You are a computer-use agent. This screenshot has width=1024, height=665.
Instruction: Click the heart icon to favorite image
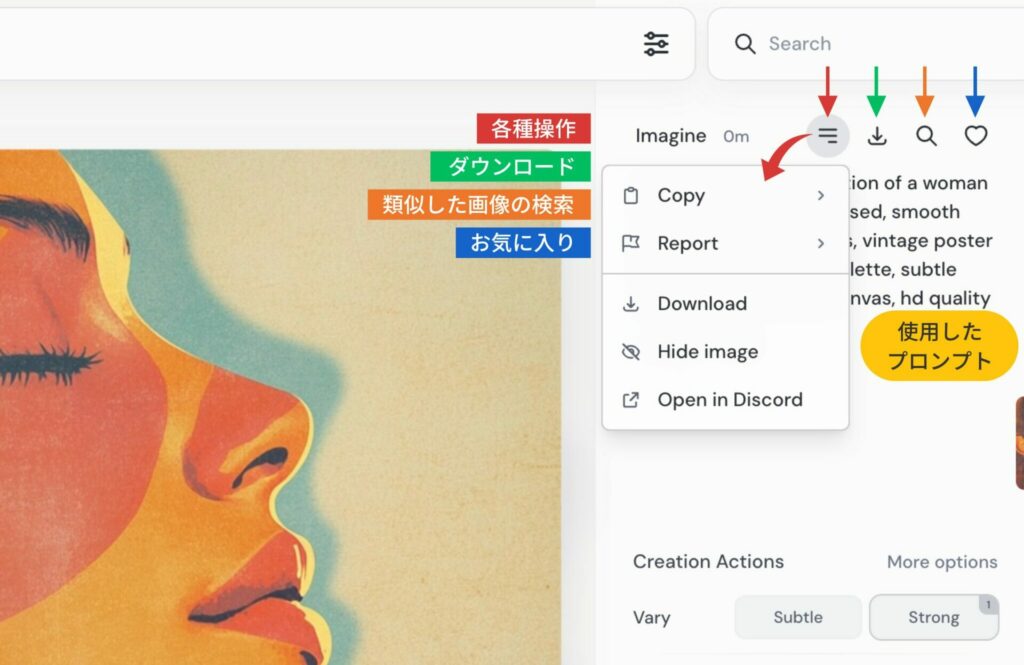tap(976, 136)
